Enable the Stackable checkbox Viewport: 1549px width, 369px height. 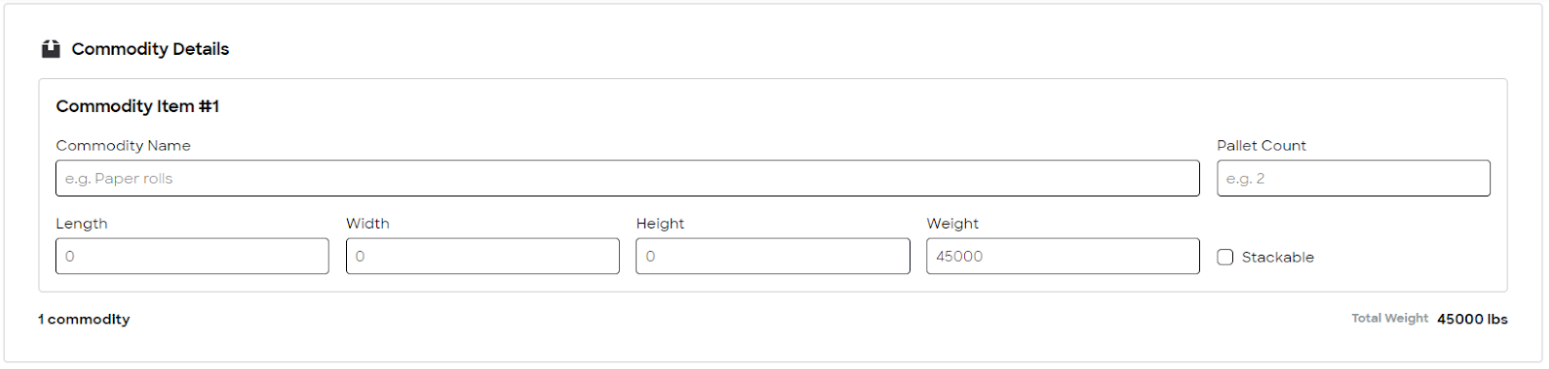pyautogui.click(x=1225, y=257)
